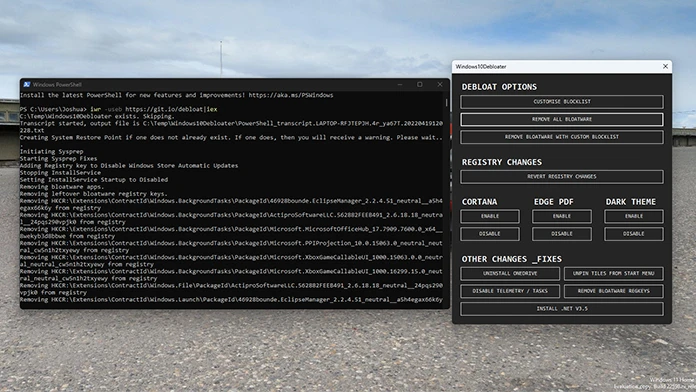Click Unpin Tiles From Start Menu
Screen dimensions: 696x392
click(613, 273)
